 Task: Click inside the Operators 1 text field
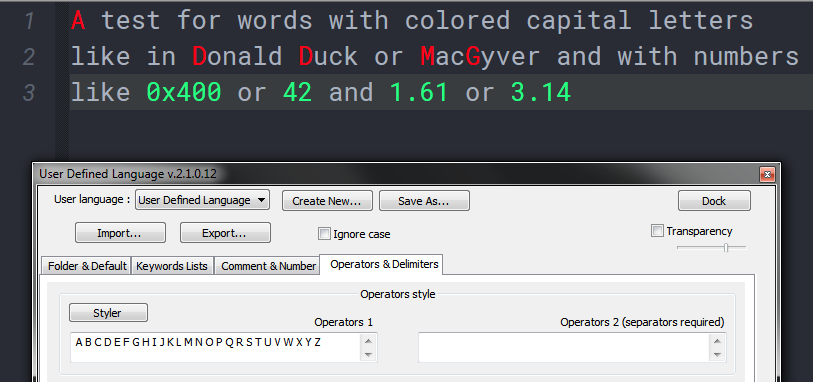point(216,347)
